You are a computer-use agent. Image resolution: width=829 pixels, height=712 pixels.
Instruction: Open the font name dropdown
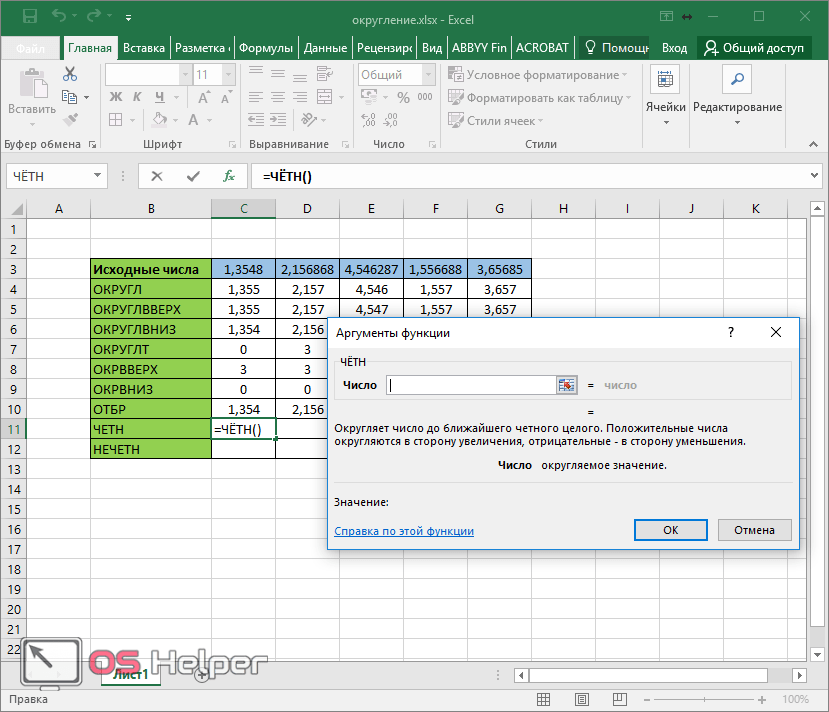pos(185,75)
